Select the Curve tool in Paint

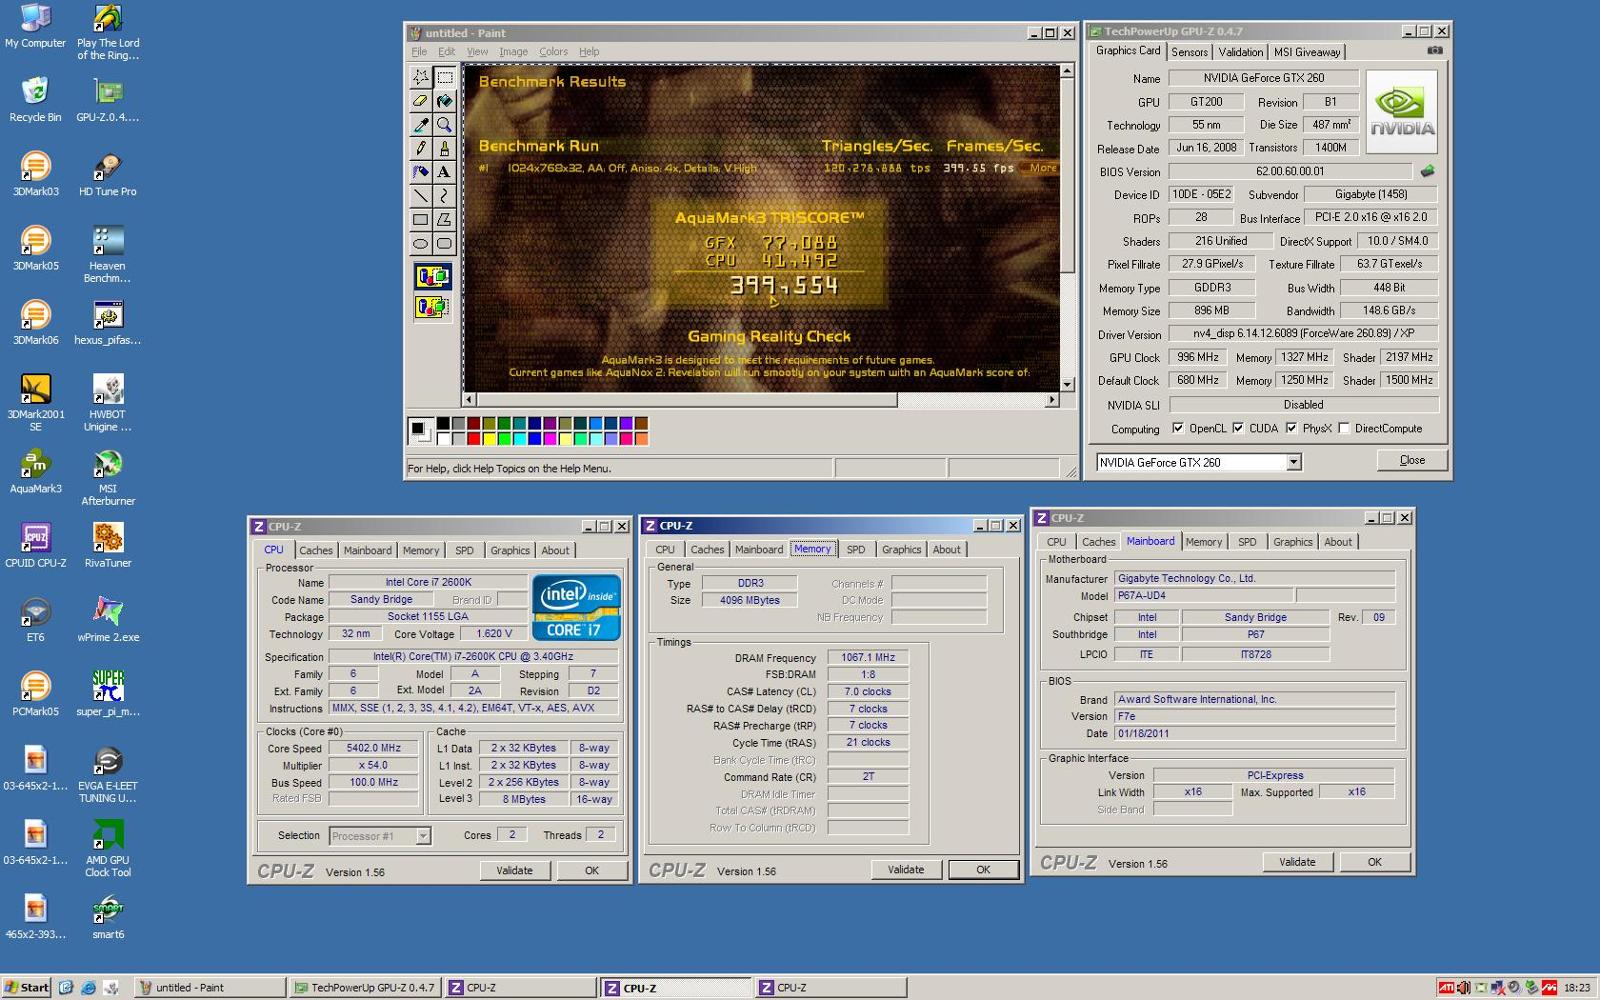[x=444, y=196]
